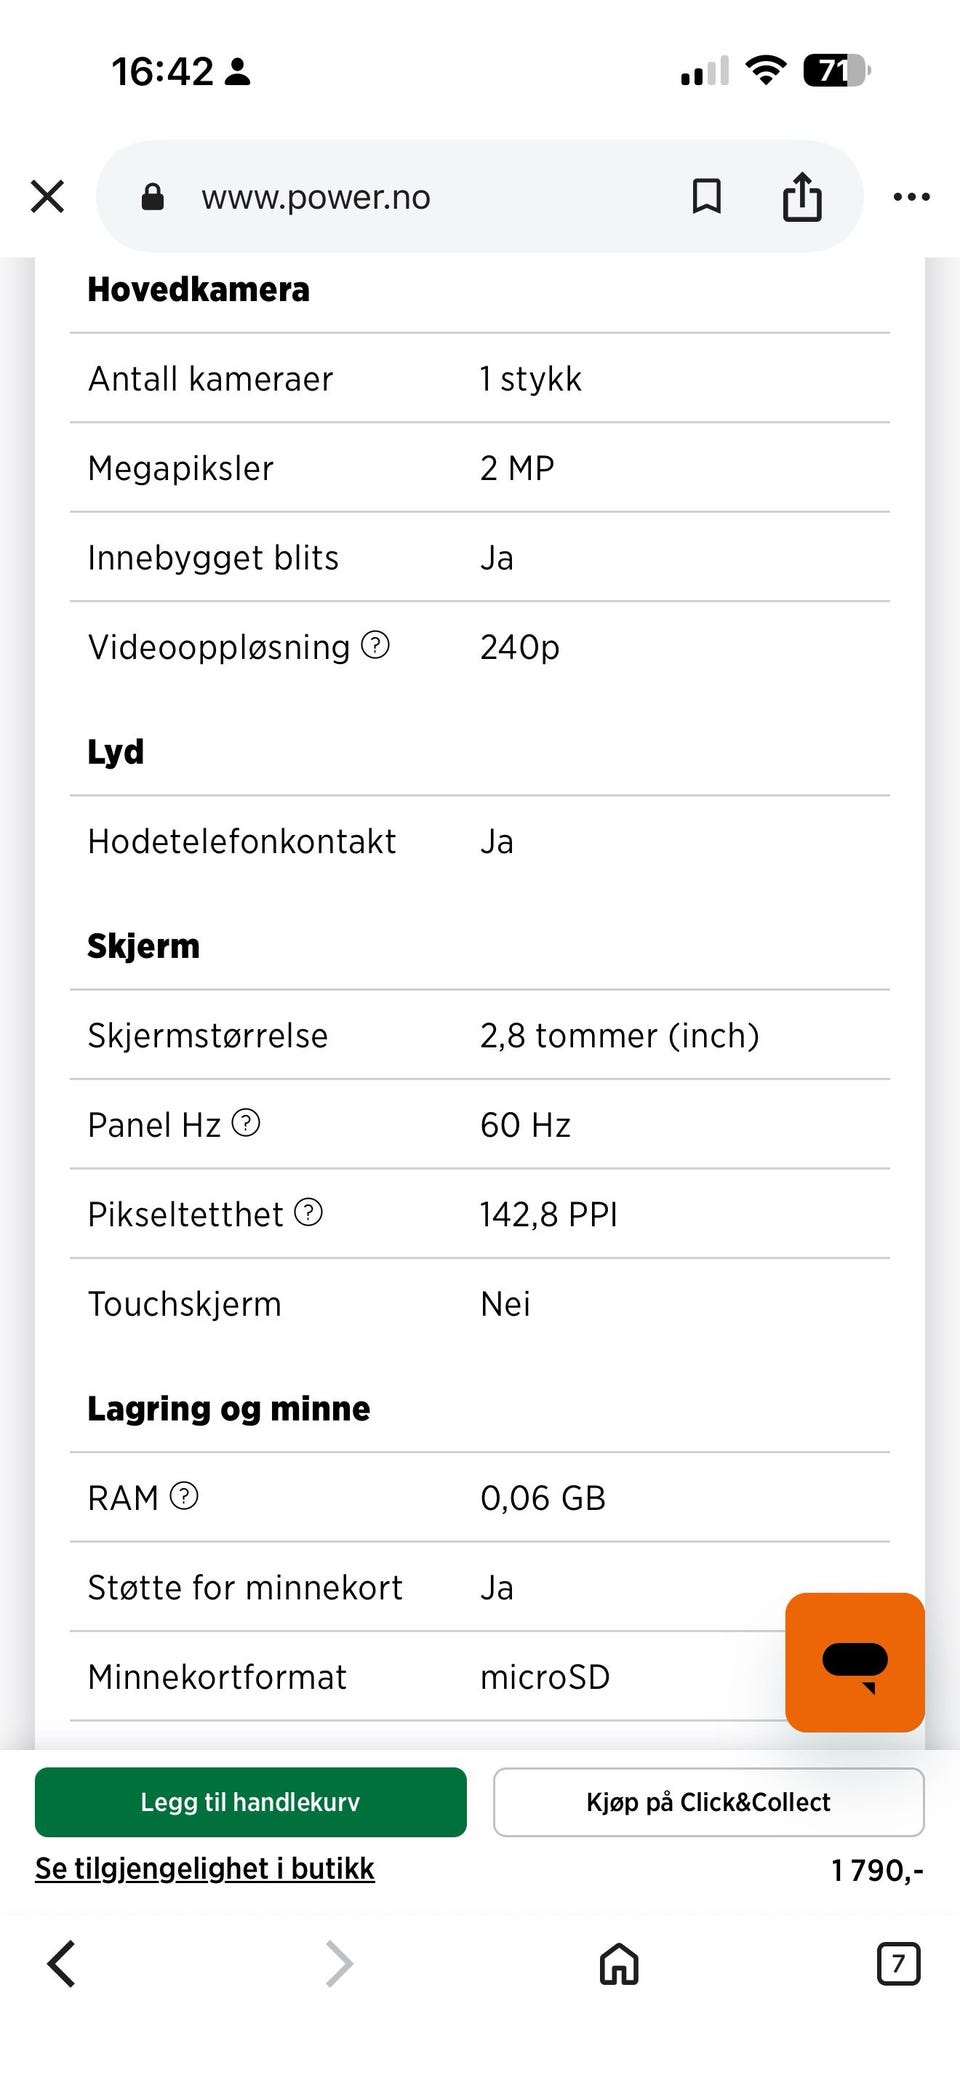Open the share sheet icon
Screen dimensions: 960x2086
pos(802,196)
